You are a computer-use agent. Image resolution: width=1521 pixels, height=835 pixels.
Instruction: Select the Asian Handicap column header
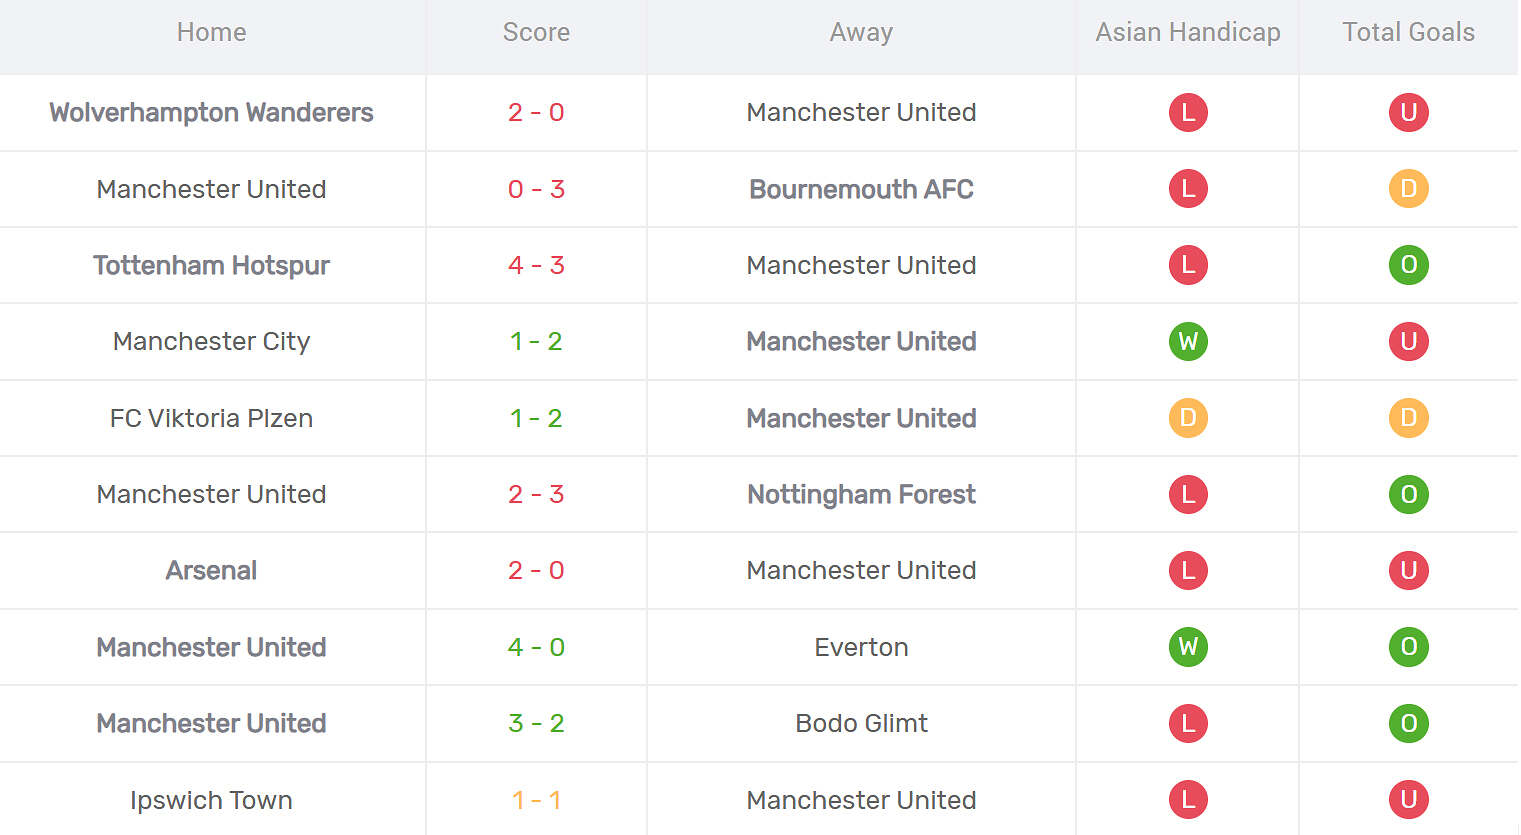click(1188, 32)
